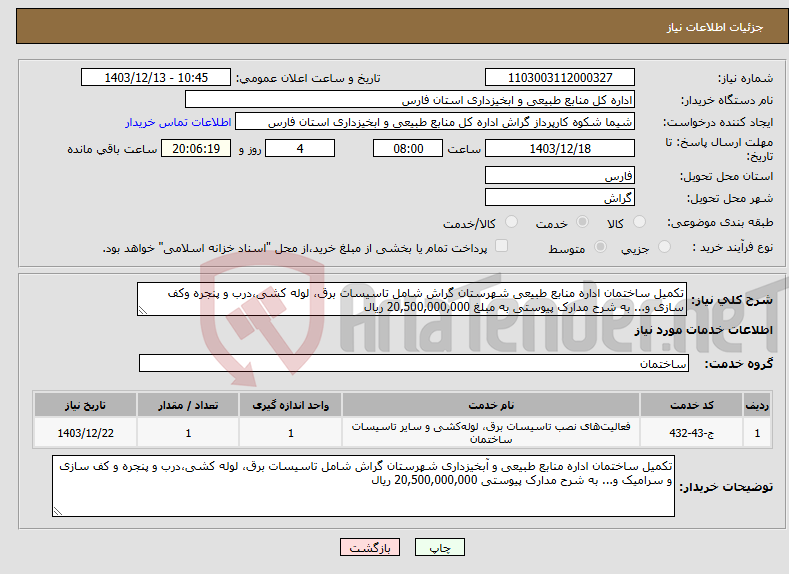Click the request creator field شیما شکوه
The image size is (789, 574).
[435, 122]
